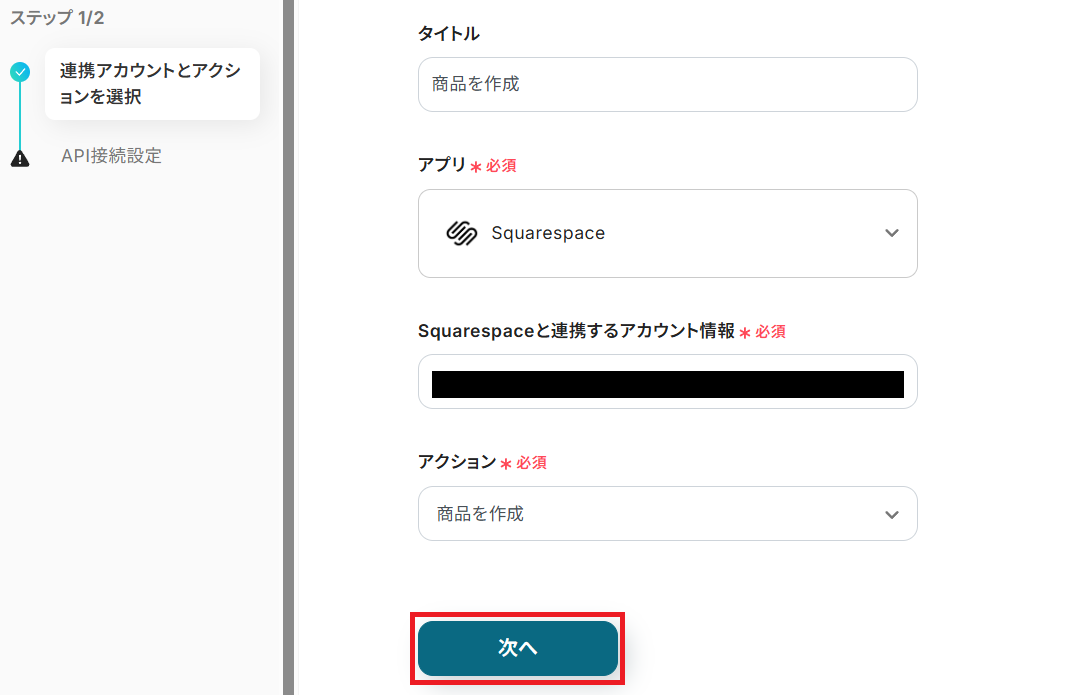Click the completed step checkmark icon
The image size is (1084, 695).
pos(20,72)
